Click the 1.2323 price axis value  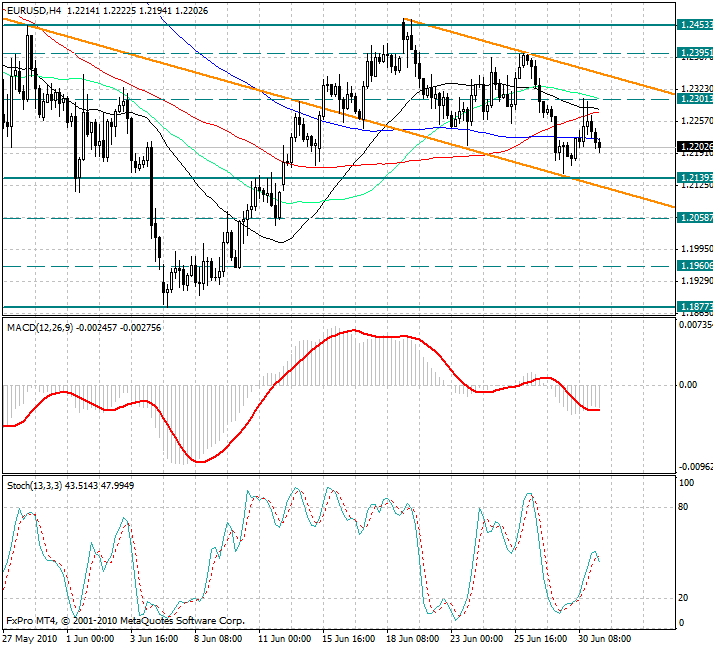pyautogui.click(x=697, y=88)
